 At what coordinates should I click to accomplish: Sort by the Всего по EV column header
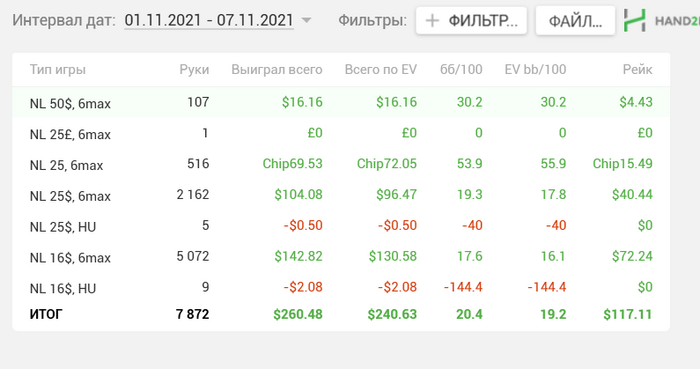coord(381,70)
